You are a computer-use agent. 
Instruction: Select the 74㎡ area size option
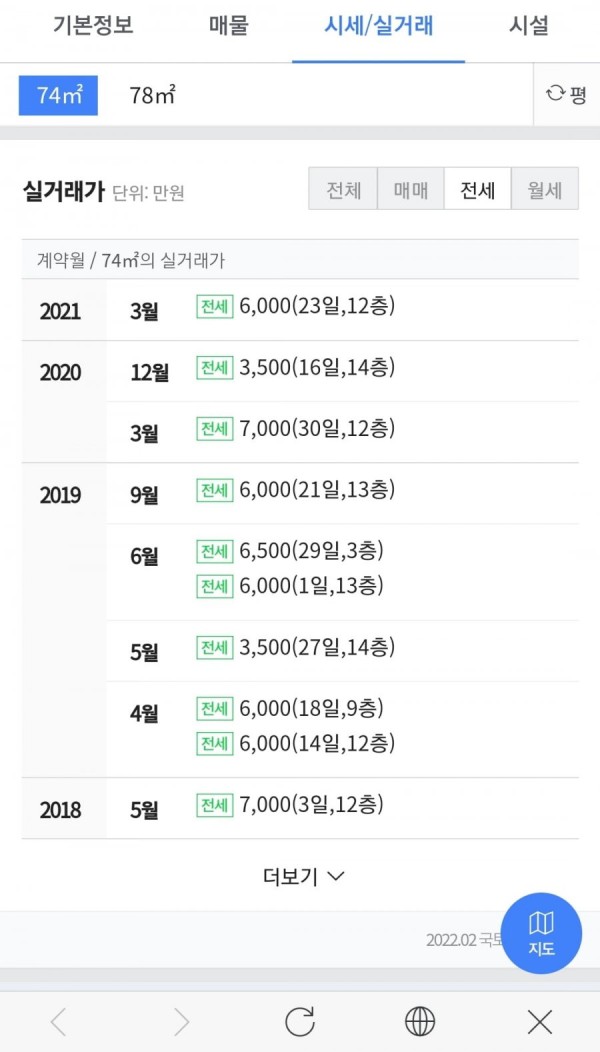click(58, 95)
